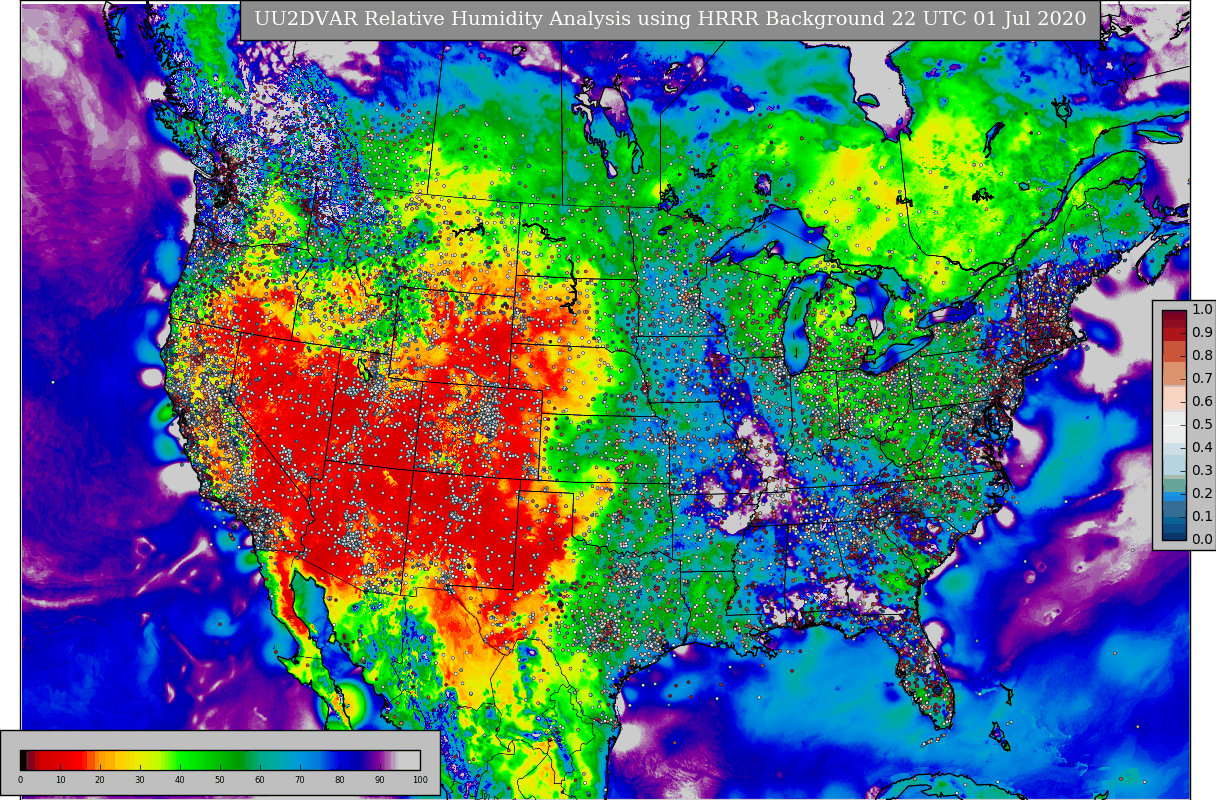
Task: Pick the light orange swatch beside 0.7 on vertical colorbar
Action: pos(1174,373)
